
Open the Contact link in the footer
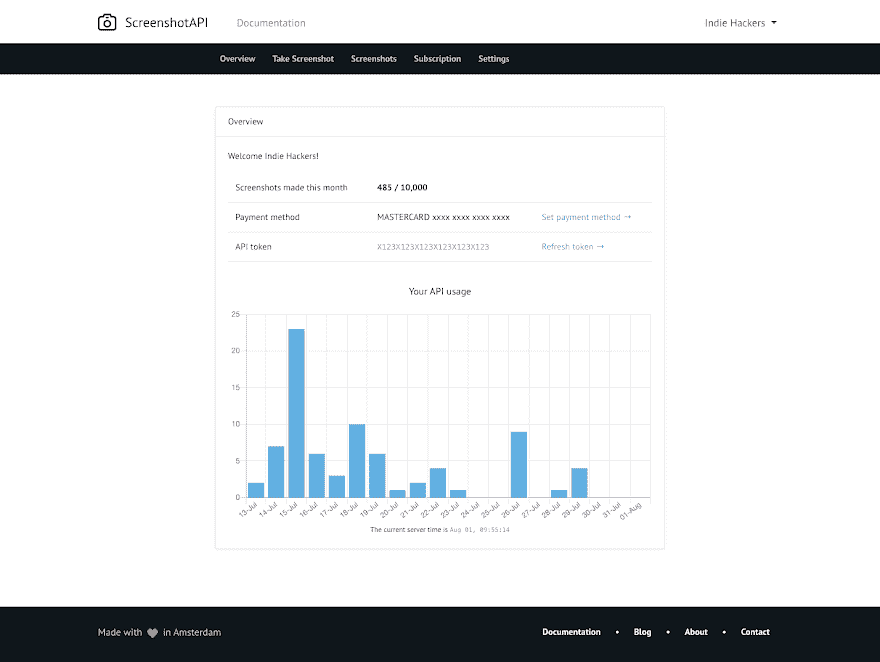(755, 632)
